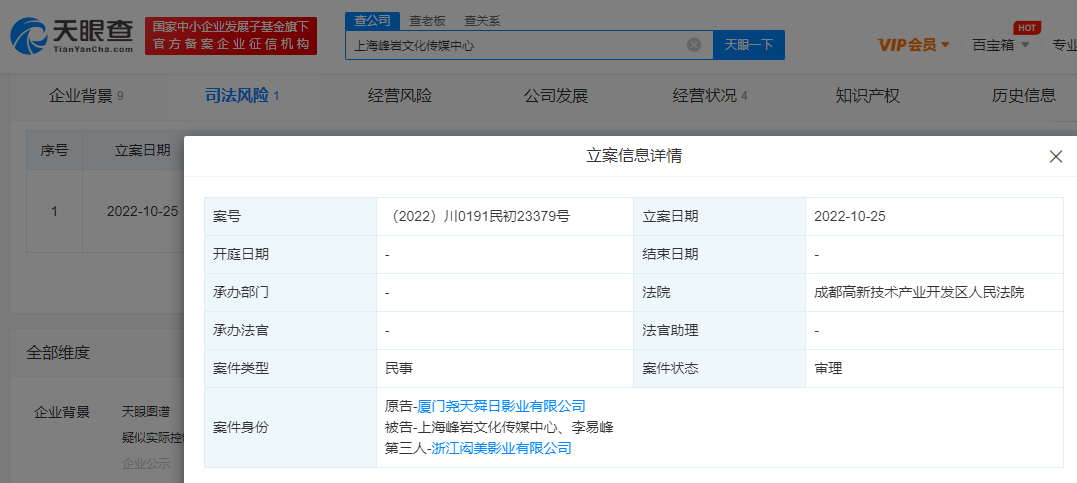Click the defendant line 上海峰岩文化传媒中心、李易峰
Viewport: 1077px width, 483px height.
[x=499, y=427]
